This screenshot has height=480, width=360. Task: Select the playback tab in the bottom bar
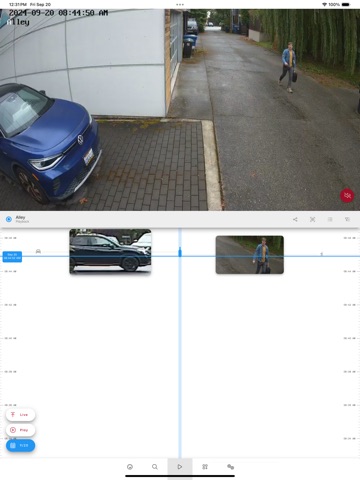180,467
